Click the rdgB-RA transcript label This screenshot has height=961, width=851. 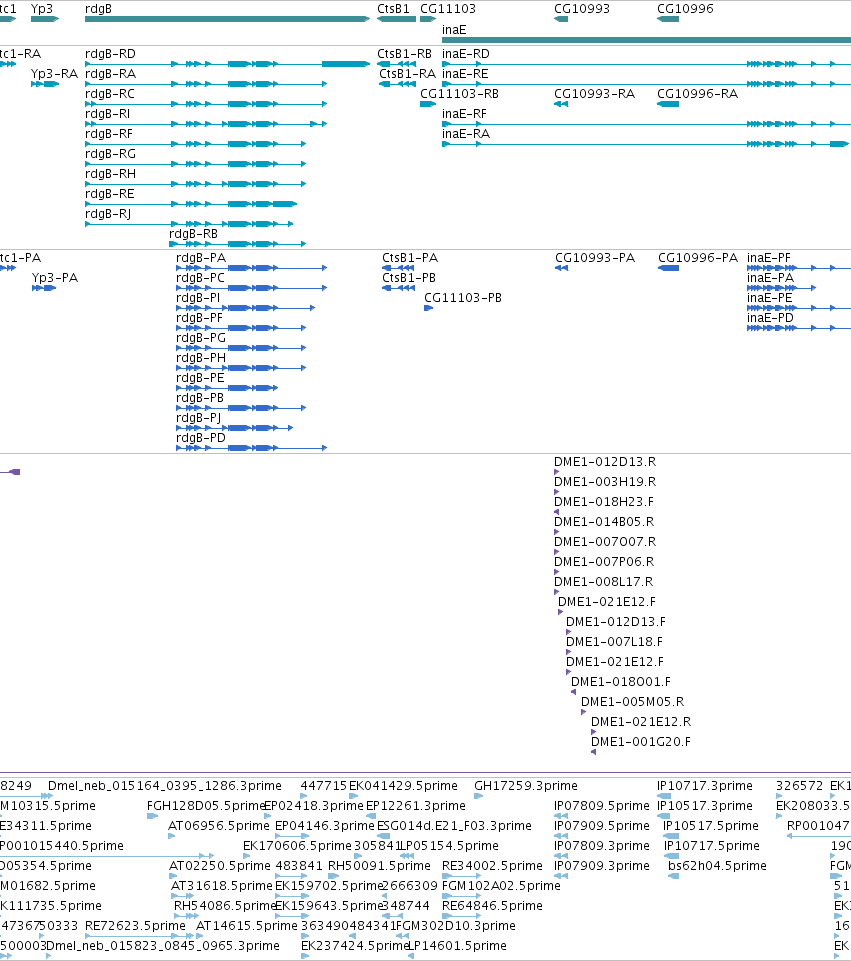(x=110, y=74)
